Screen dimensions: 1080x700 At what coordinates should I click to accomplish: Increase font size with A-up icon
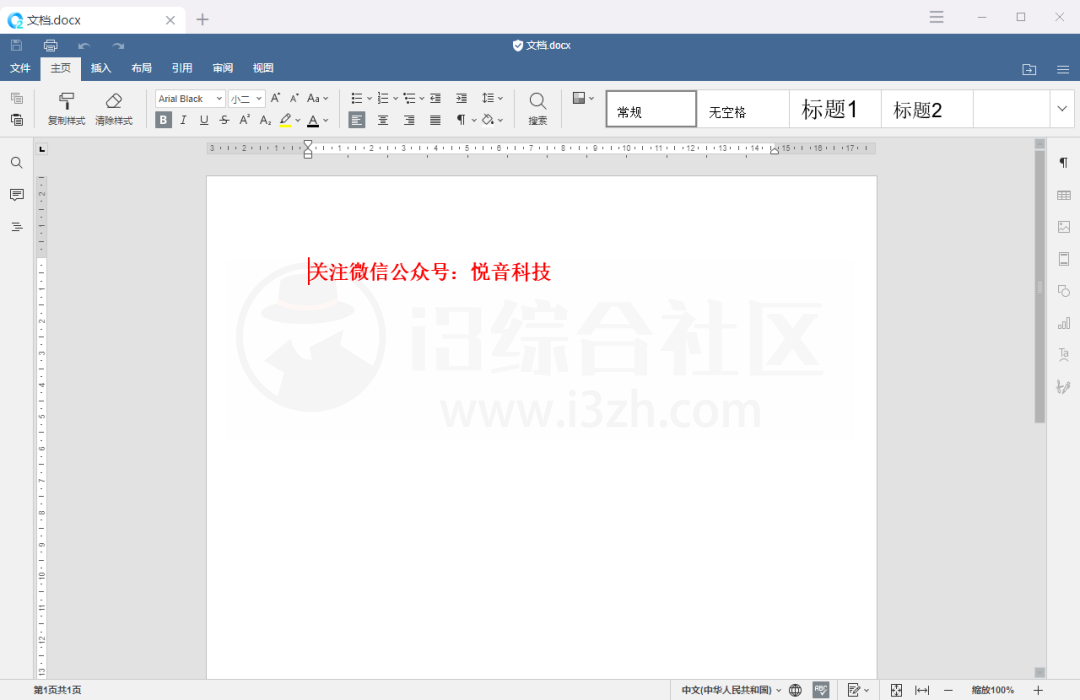pyautogui.click(x=276, y=99)
